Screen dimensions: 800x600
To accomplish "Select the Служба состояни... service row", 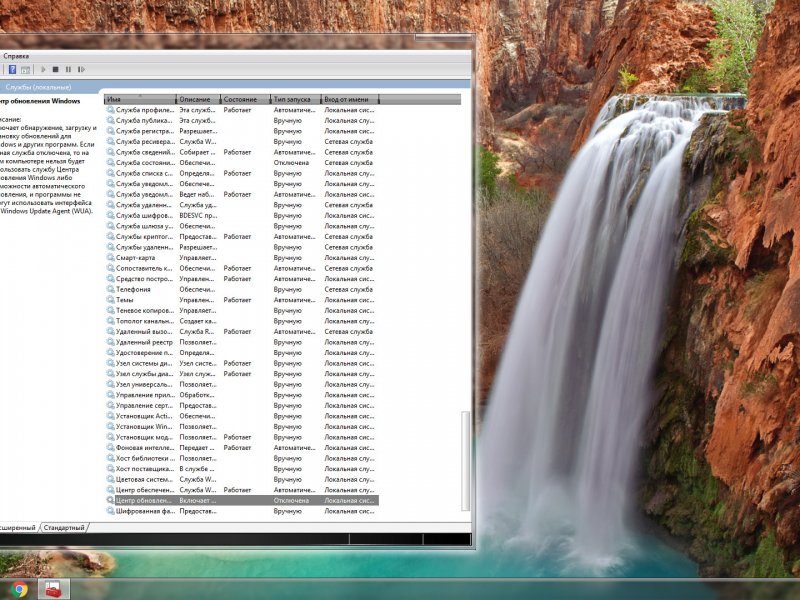I will [242, 163].
